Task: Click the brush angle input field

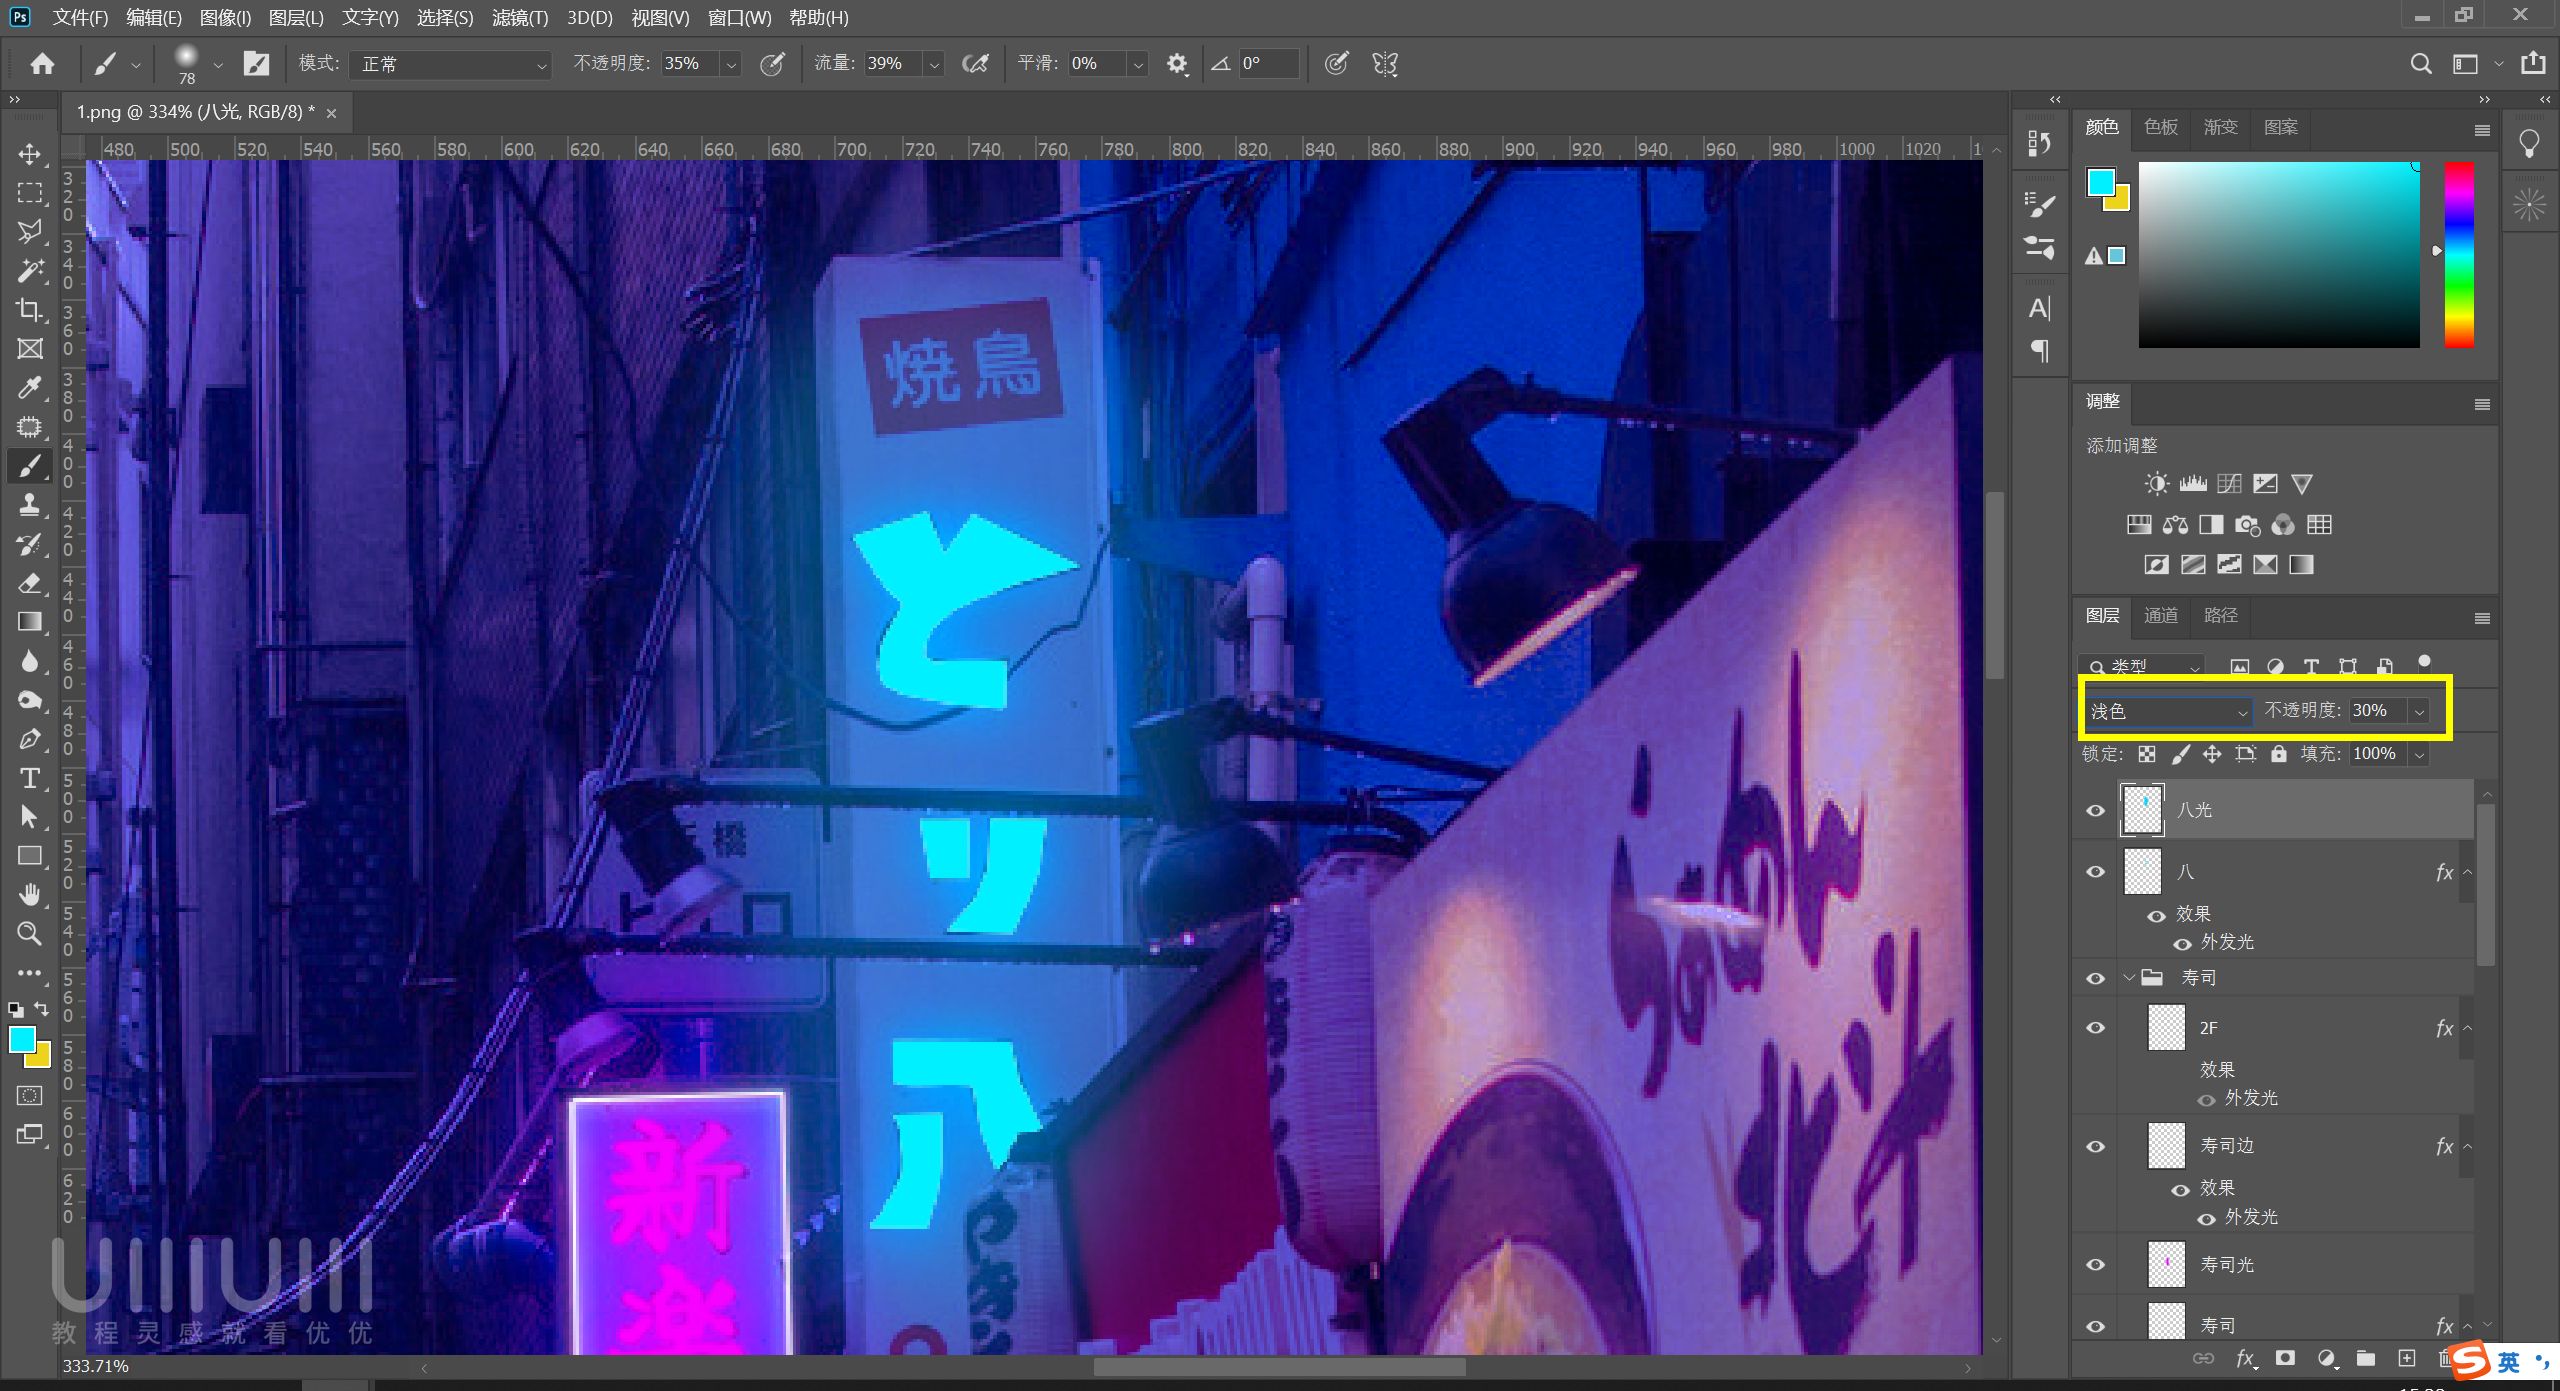Action: click(1269, 64)
